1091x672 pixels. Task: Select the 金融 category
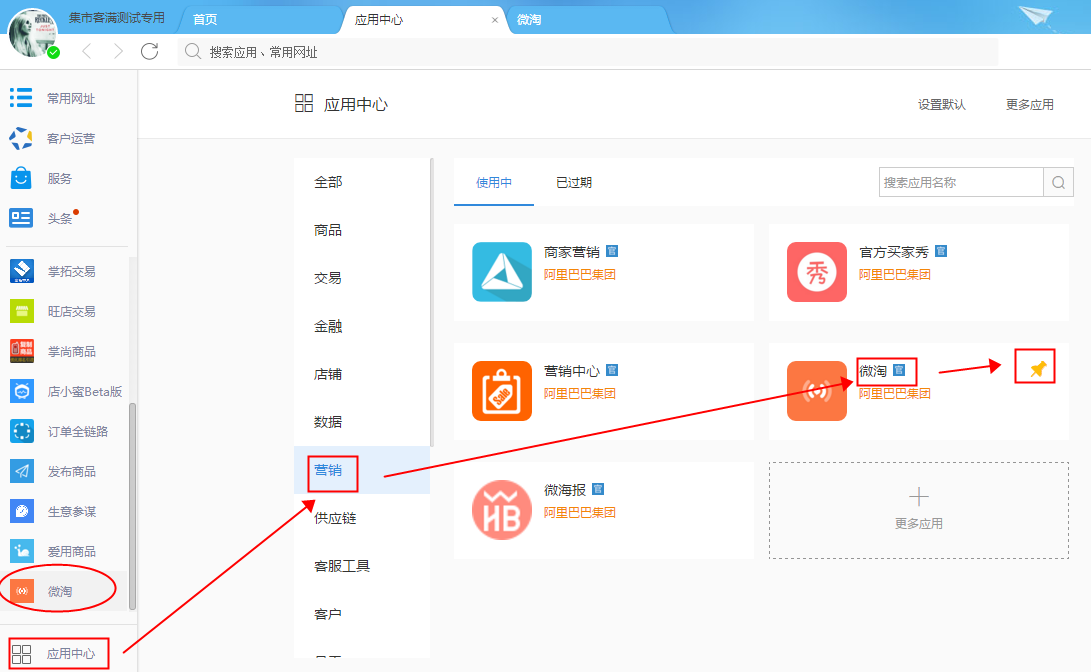(362, 326)
